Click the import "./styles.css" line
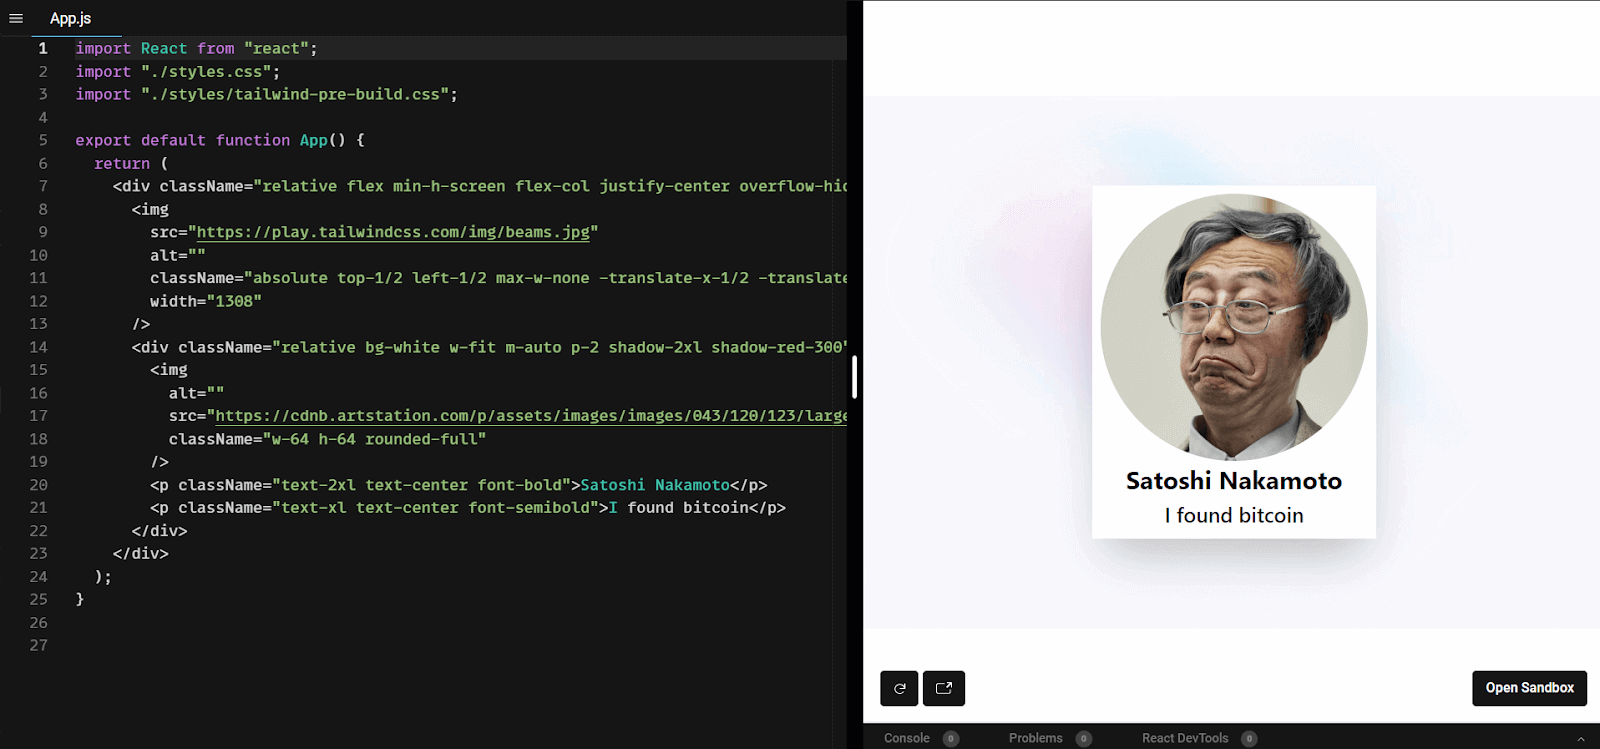The height and width of the screenshot is (749, 1600). pos(178,72)
